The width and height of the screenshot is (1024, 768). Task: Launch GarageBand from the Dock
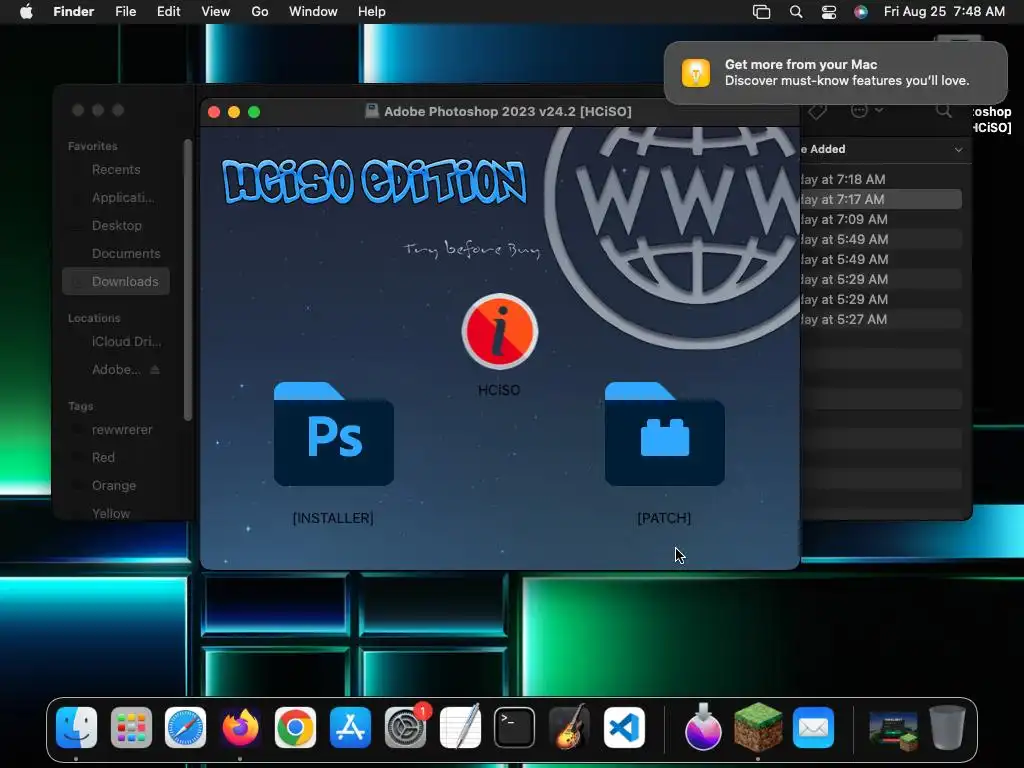click(569, 727)
